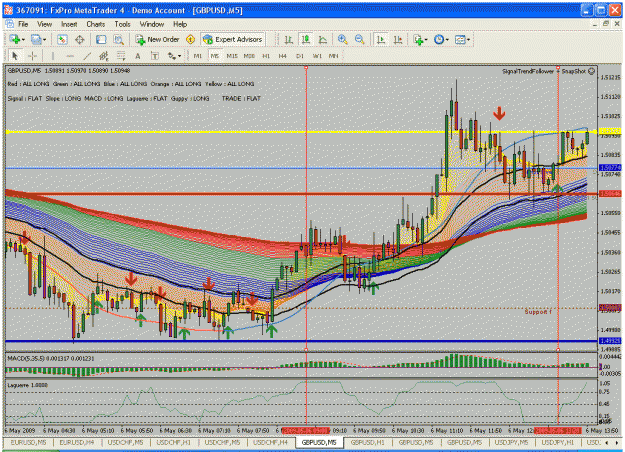
Task: Click the Indicators list icon
Action: [x=418, y=39]
